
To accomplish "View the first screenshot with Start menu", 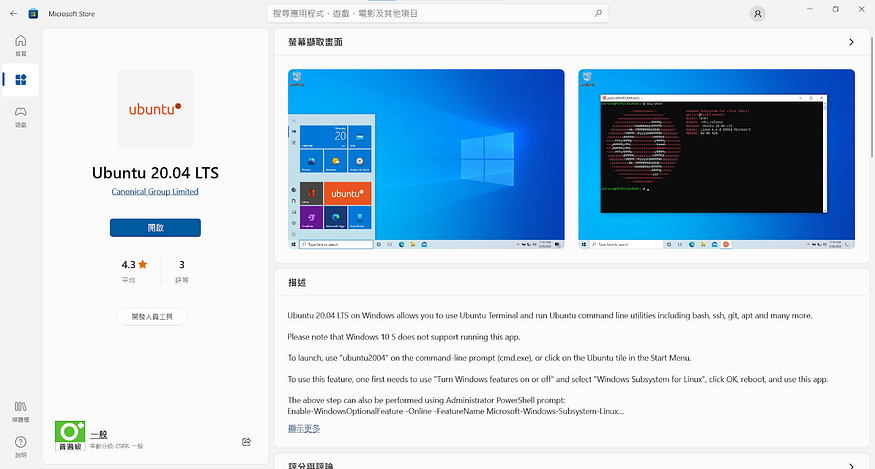I will pos(426,159).
